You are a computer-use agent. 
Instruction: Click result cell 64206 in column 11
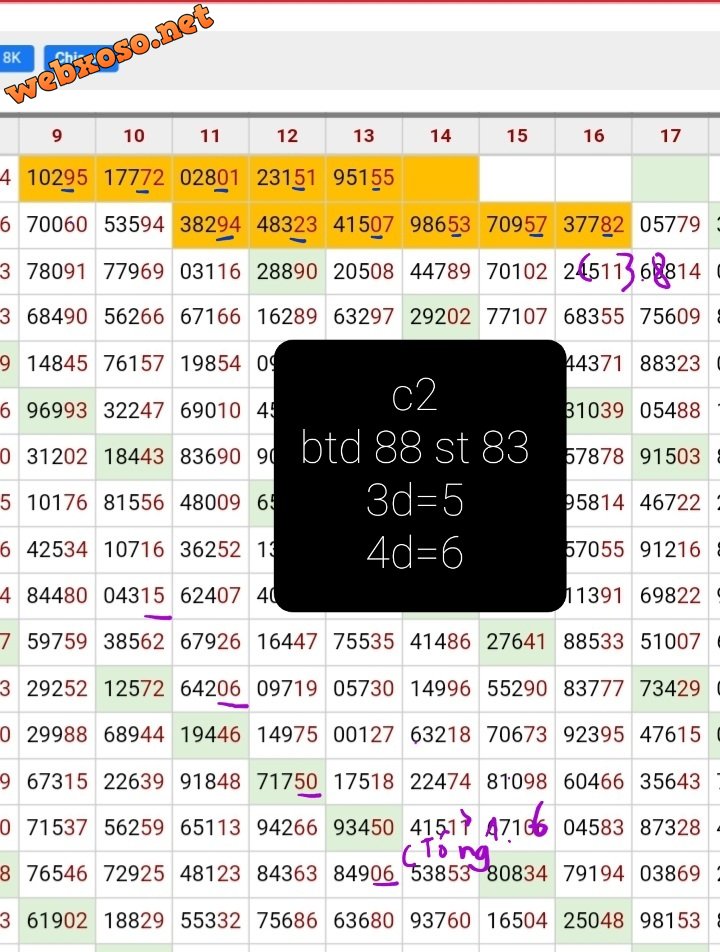210,688
